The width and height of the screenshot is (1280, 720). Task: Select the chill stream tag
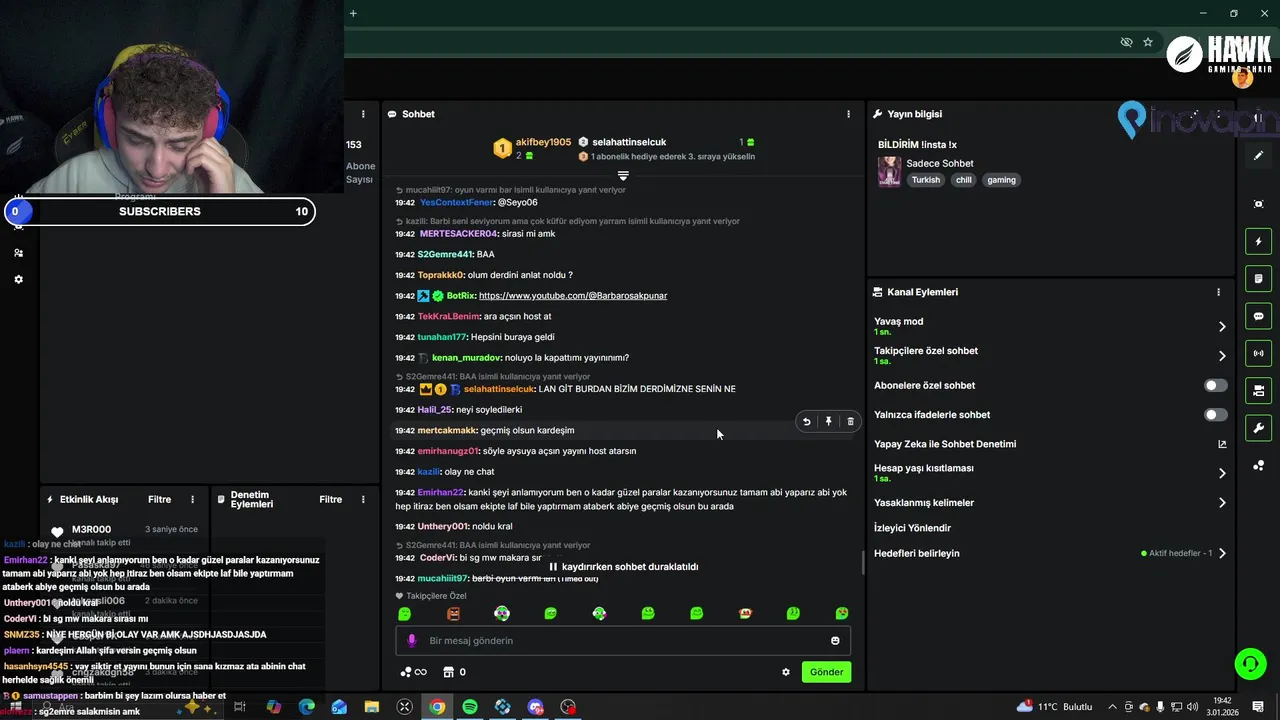(963, 180)
